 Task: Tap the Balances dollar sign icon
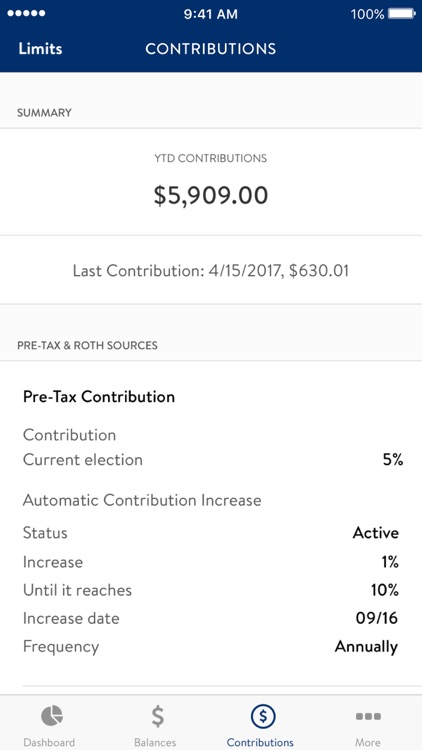(x=157, y=717)
